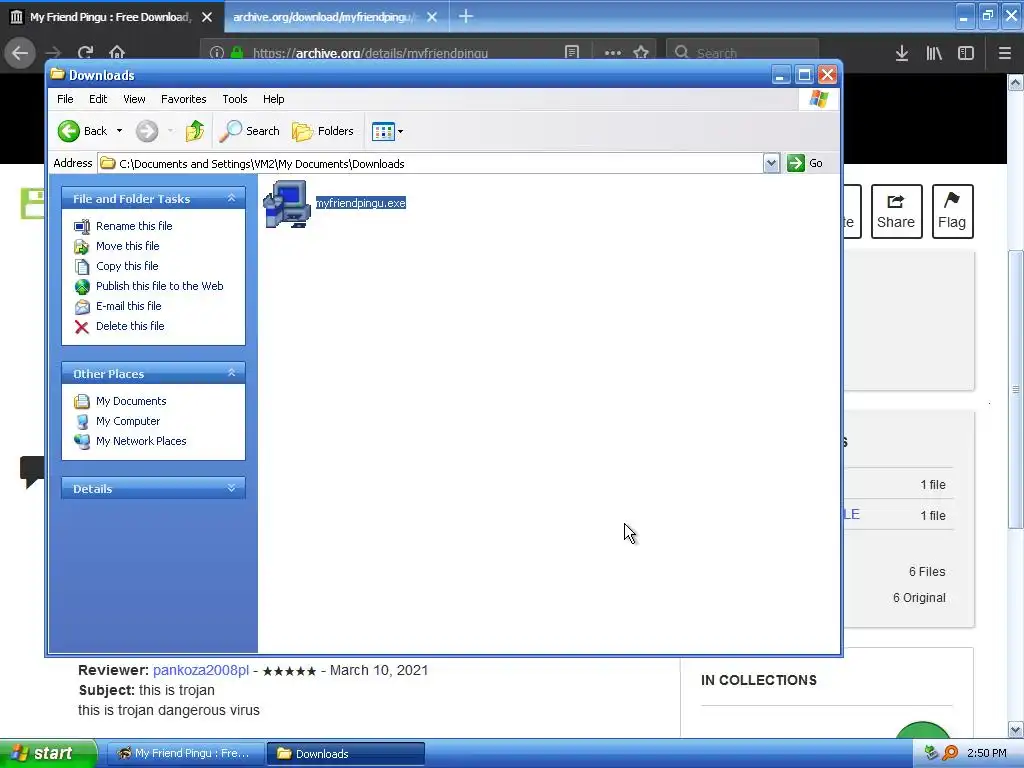
Task: Open the File menu
Action: click(x=65, y=99)
